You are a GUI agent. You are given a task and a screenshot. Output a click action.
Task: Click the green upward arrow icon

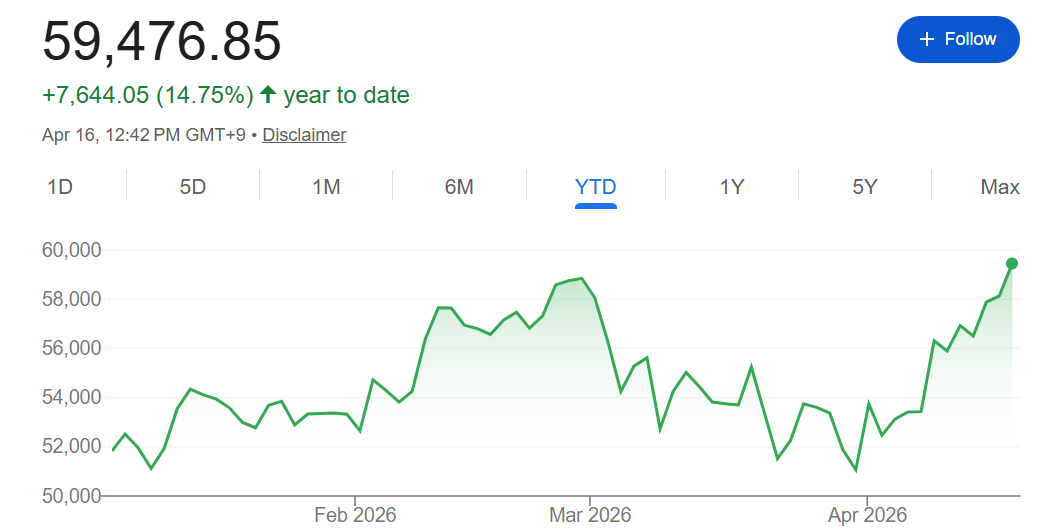pyautogui.click(x=268, y=95)
